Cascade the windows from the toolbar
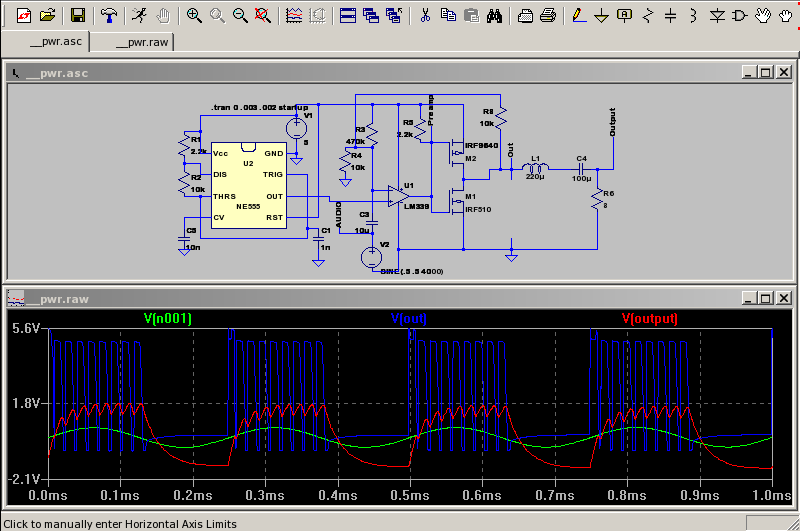Viewport: 800px width, 531px height. (371, 16)
